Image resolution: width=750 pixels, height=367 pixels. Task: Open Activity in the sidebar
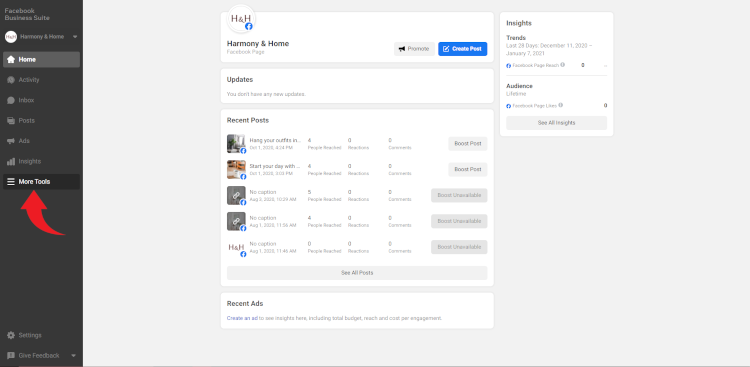click(x=41, y=80)
